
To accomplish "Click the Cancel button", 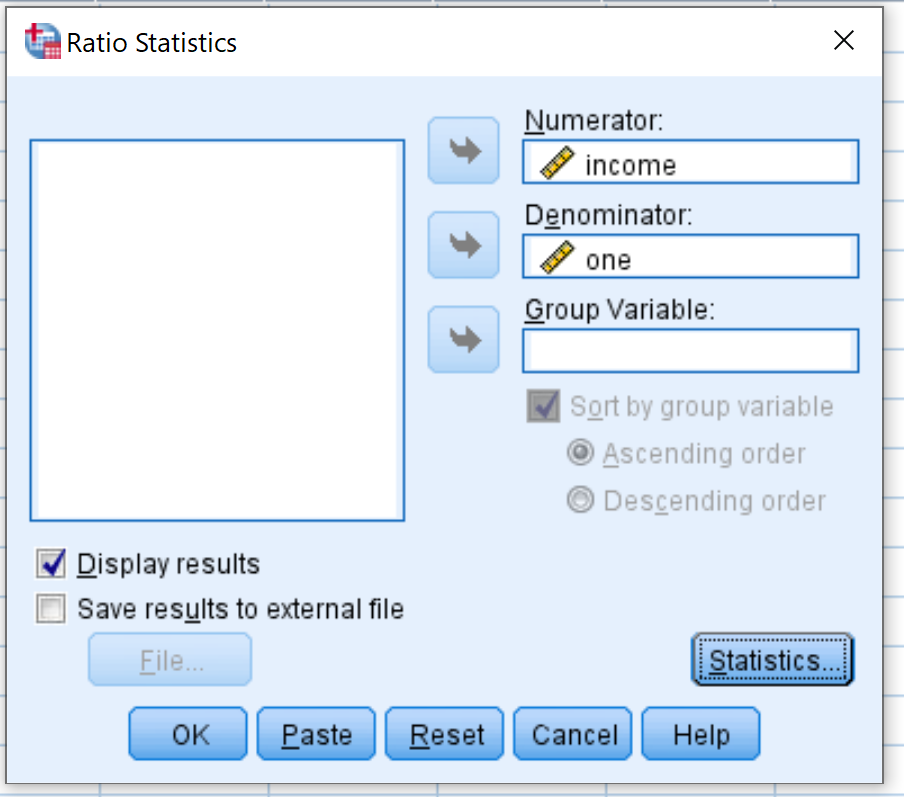I will tap(572, 734).
